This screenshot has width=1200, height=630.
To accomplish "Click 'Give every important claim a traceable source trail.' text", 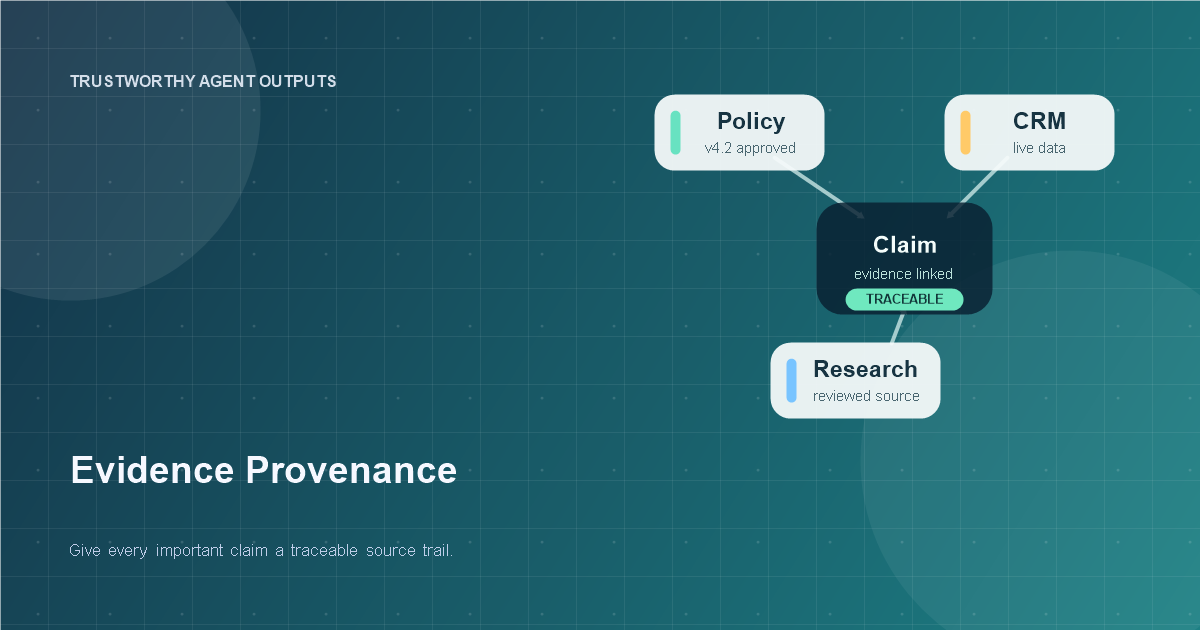I will pyautogui.click(x=261, y=551).
